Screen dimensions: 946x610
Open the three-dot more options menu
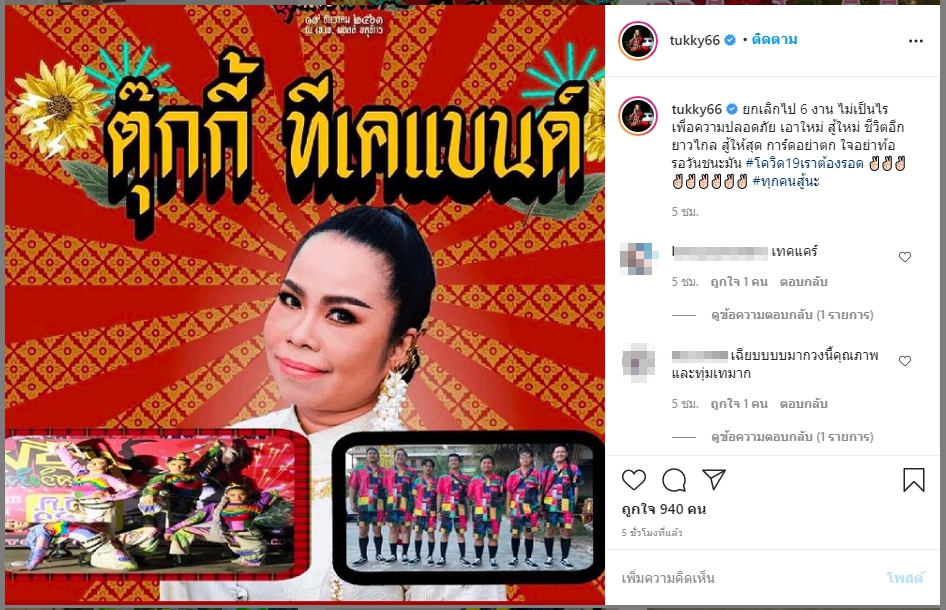tap(915, 41)
